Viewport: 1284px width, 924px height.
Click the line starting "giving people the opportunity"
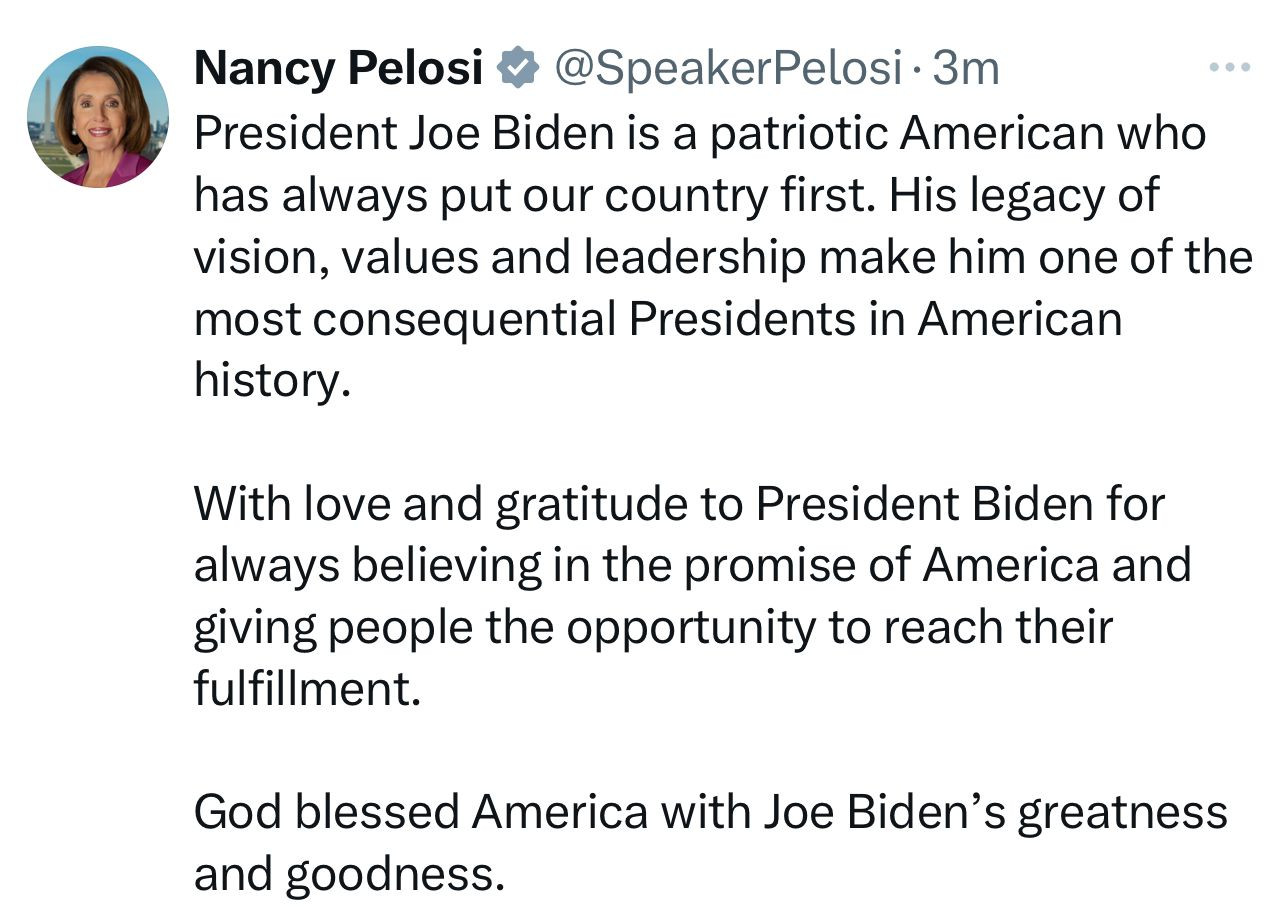tap(653, 627)
